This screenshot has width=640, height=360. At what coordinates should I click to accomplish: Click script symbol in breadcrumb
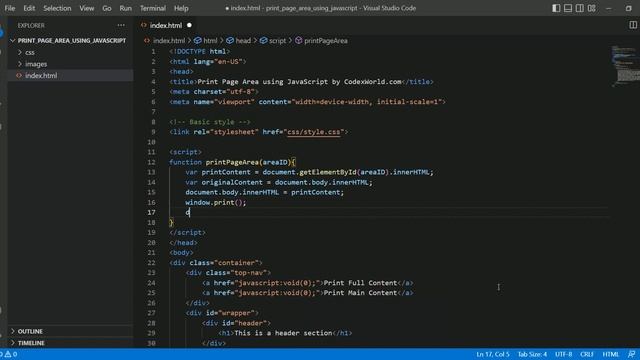click(x=273, y=41)
